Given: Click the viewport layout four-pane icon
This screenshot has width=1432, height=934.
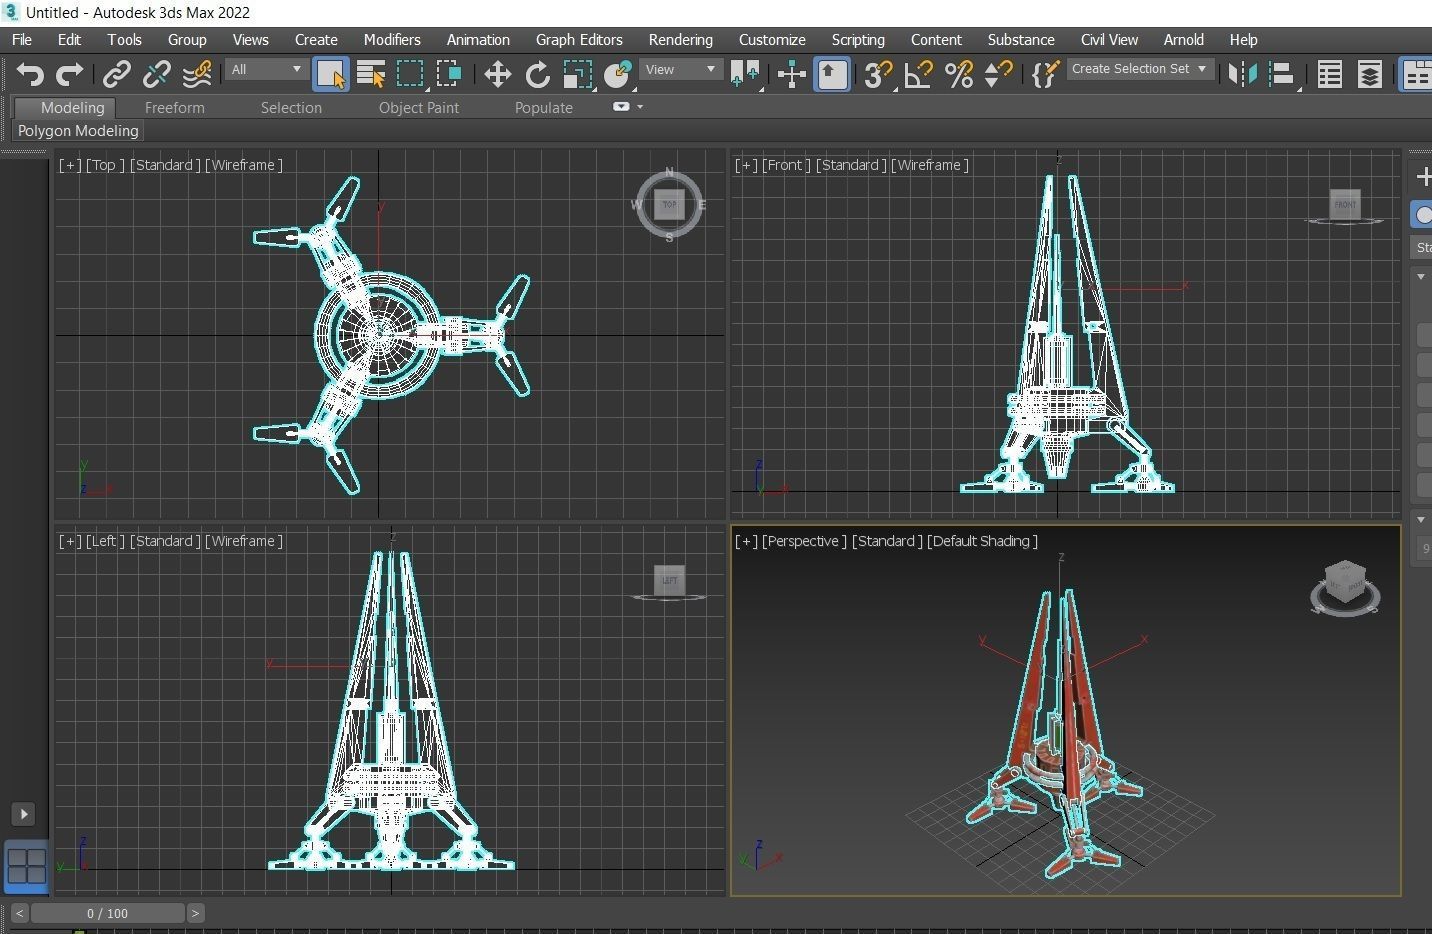Looking at the screenshot, I should (26, 866).
